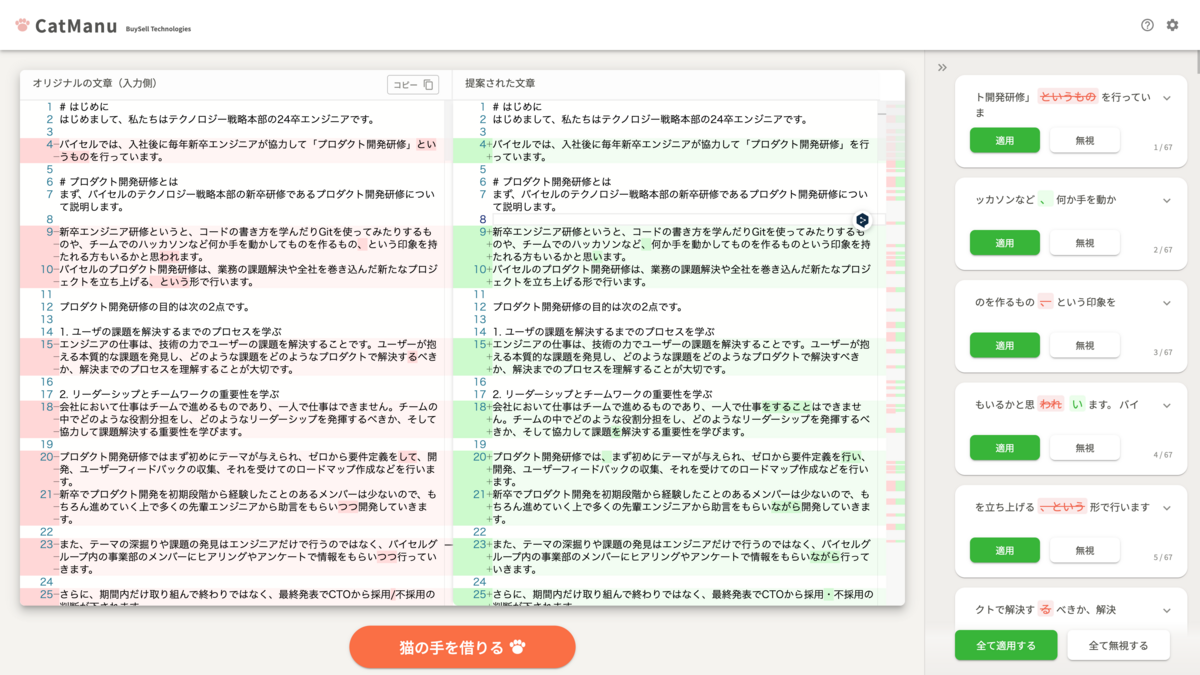Expand the クトで解決 suggestion card chevron
1200x675 pixels.
(x=1166, y=609)
